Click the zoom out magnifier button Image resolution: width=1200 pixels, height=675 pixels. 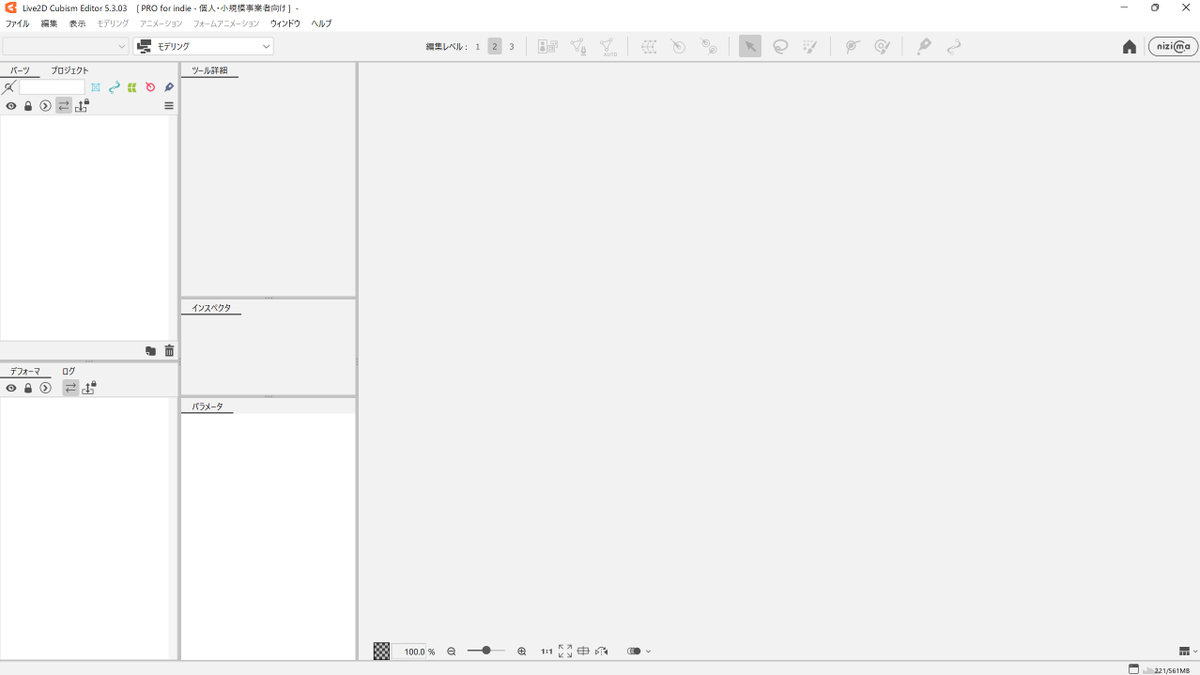(x=452, y=651)
